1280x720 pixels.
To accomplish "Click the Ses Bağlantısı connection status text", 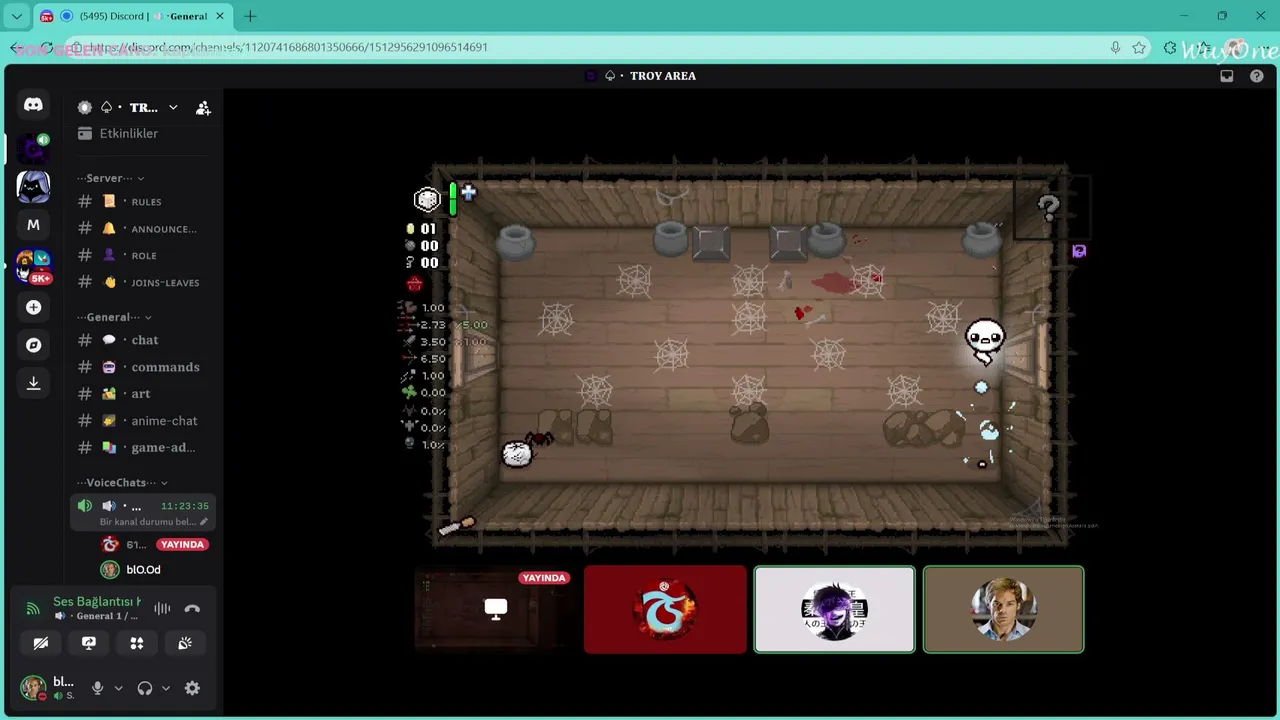I will coord(97,602).
